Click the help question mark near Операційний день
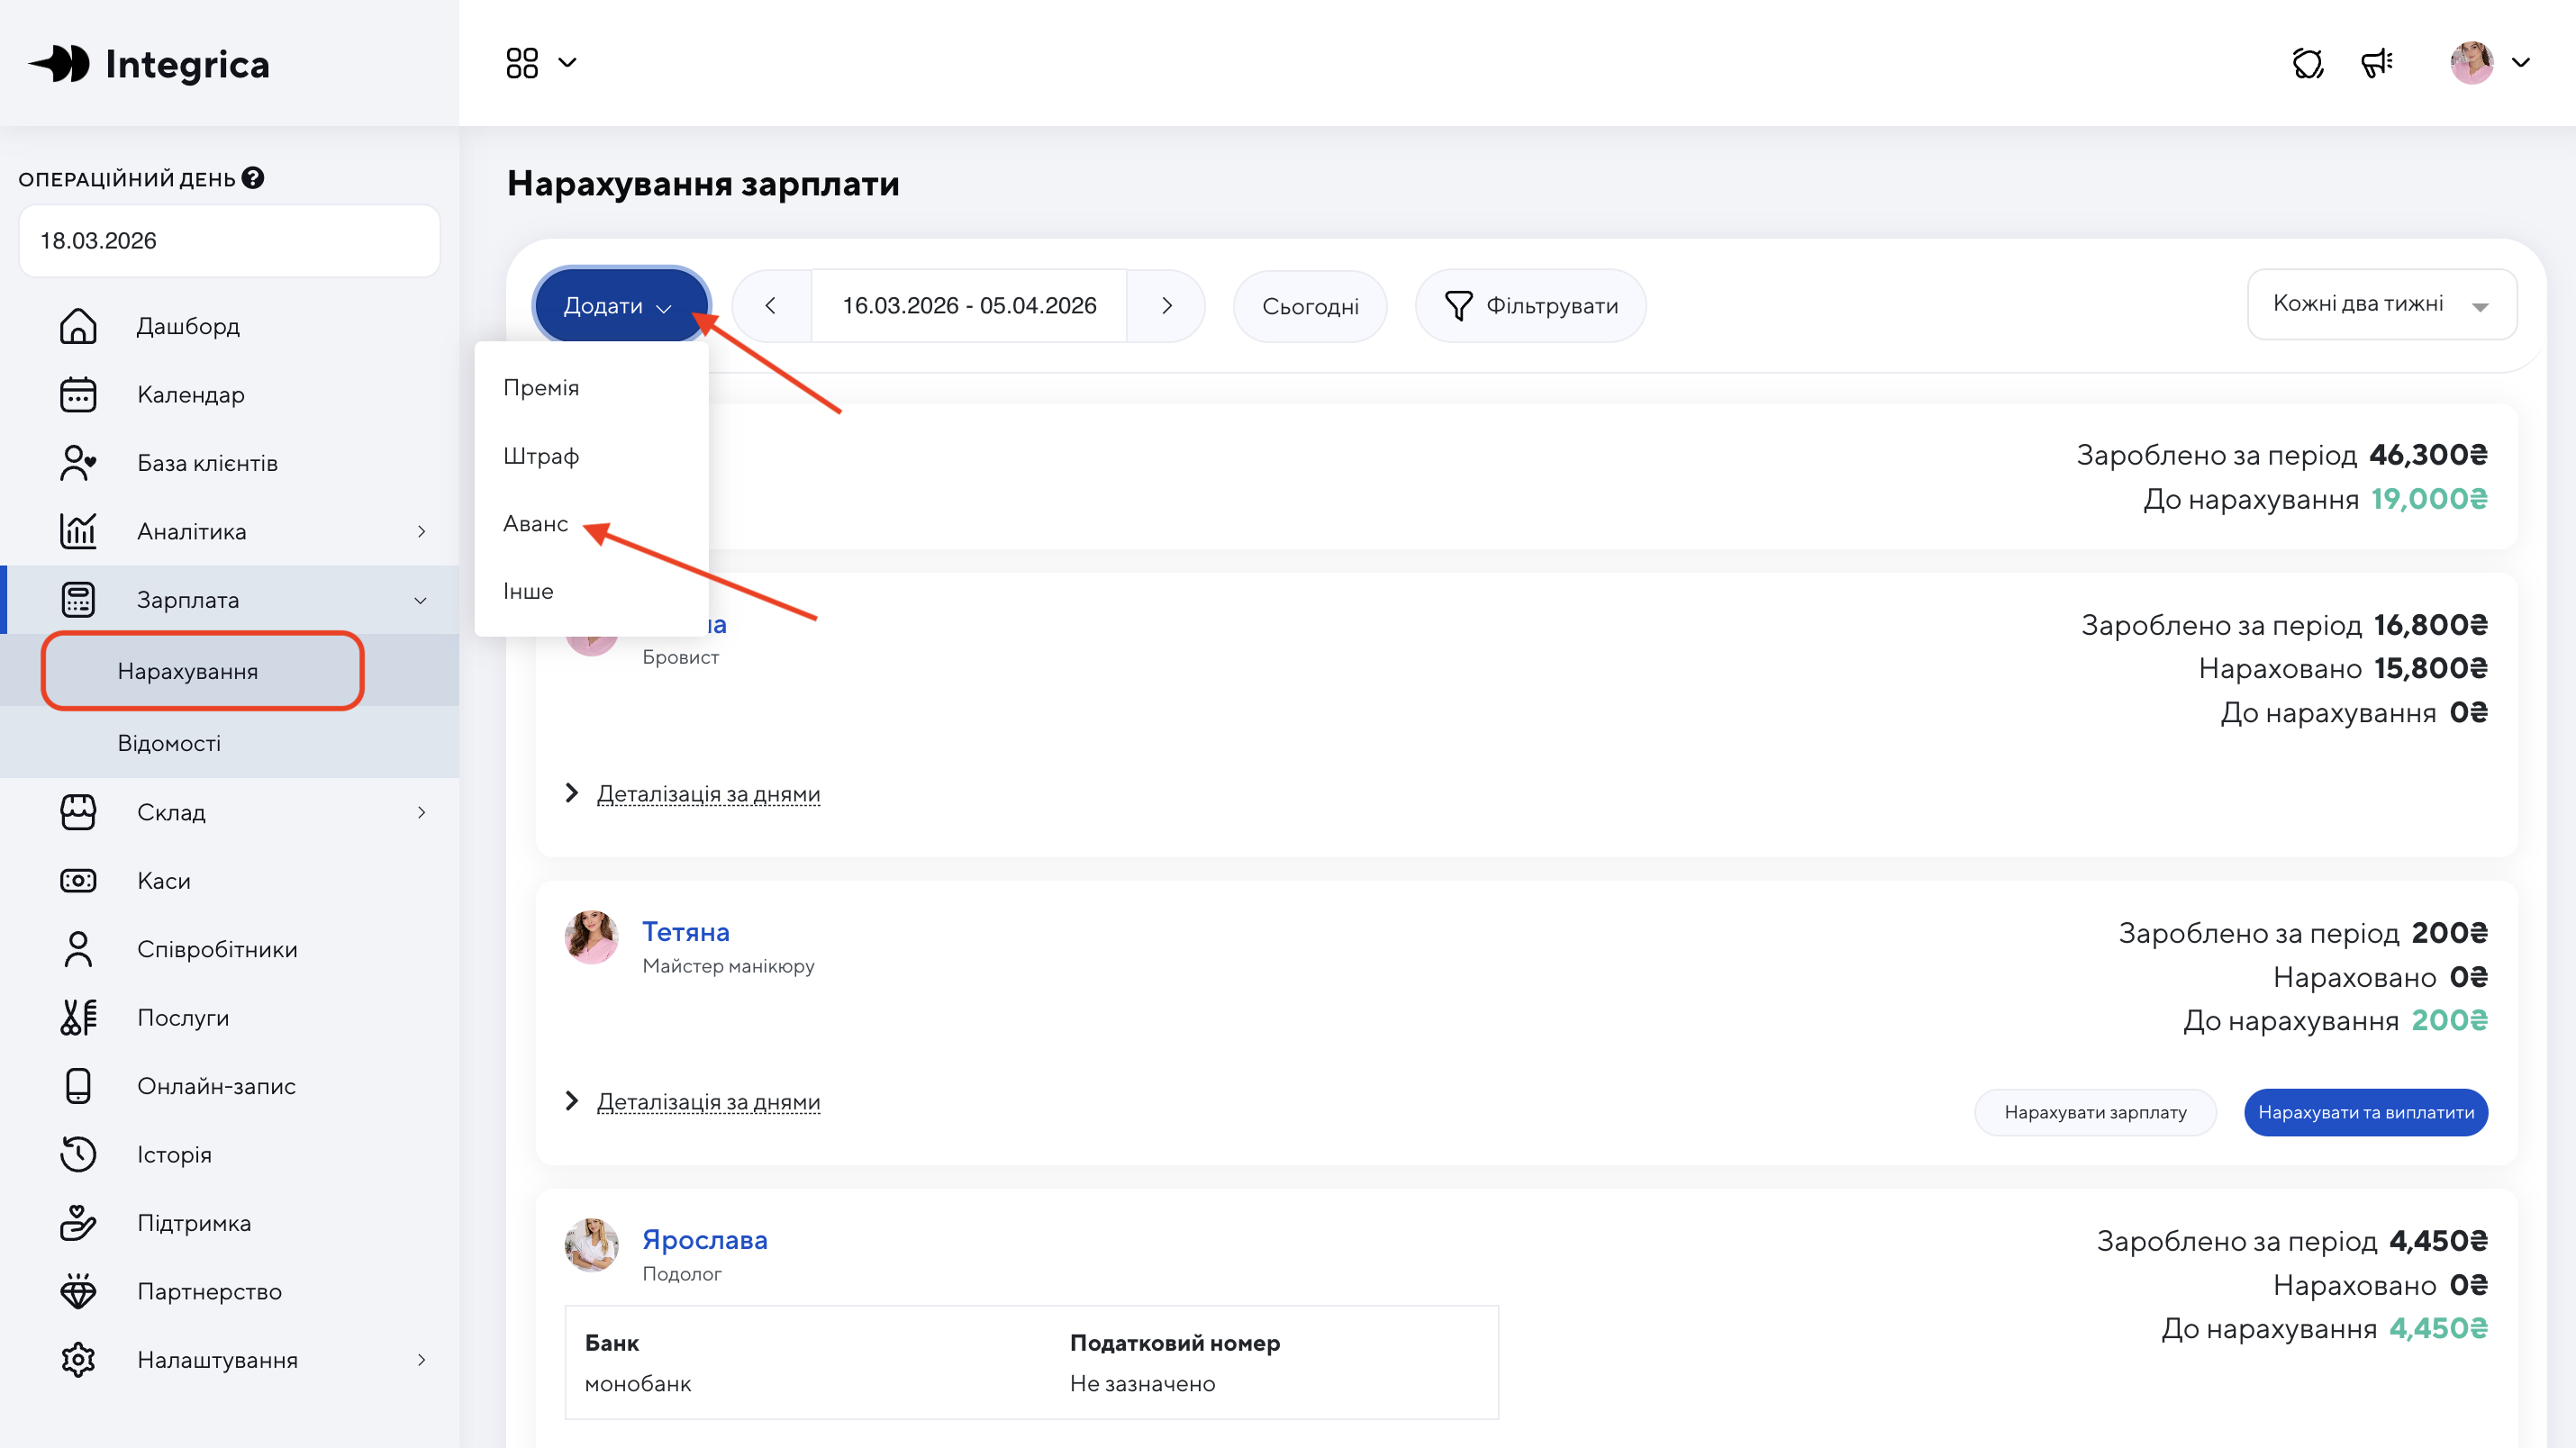The image size is (2576, 1448). coord(254,178)
